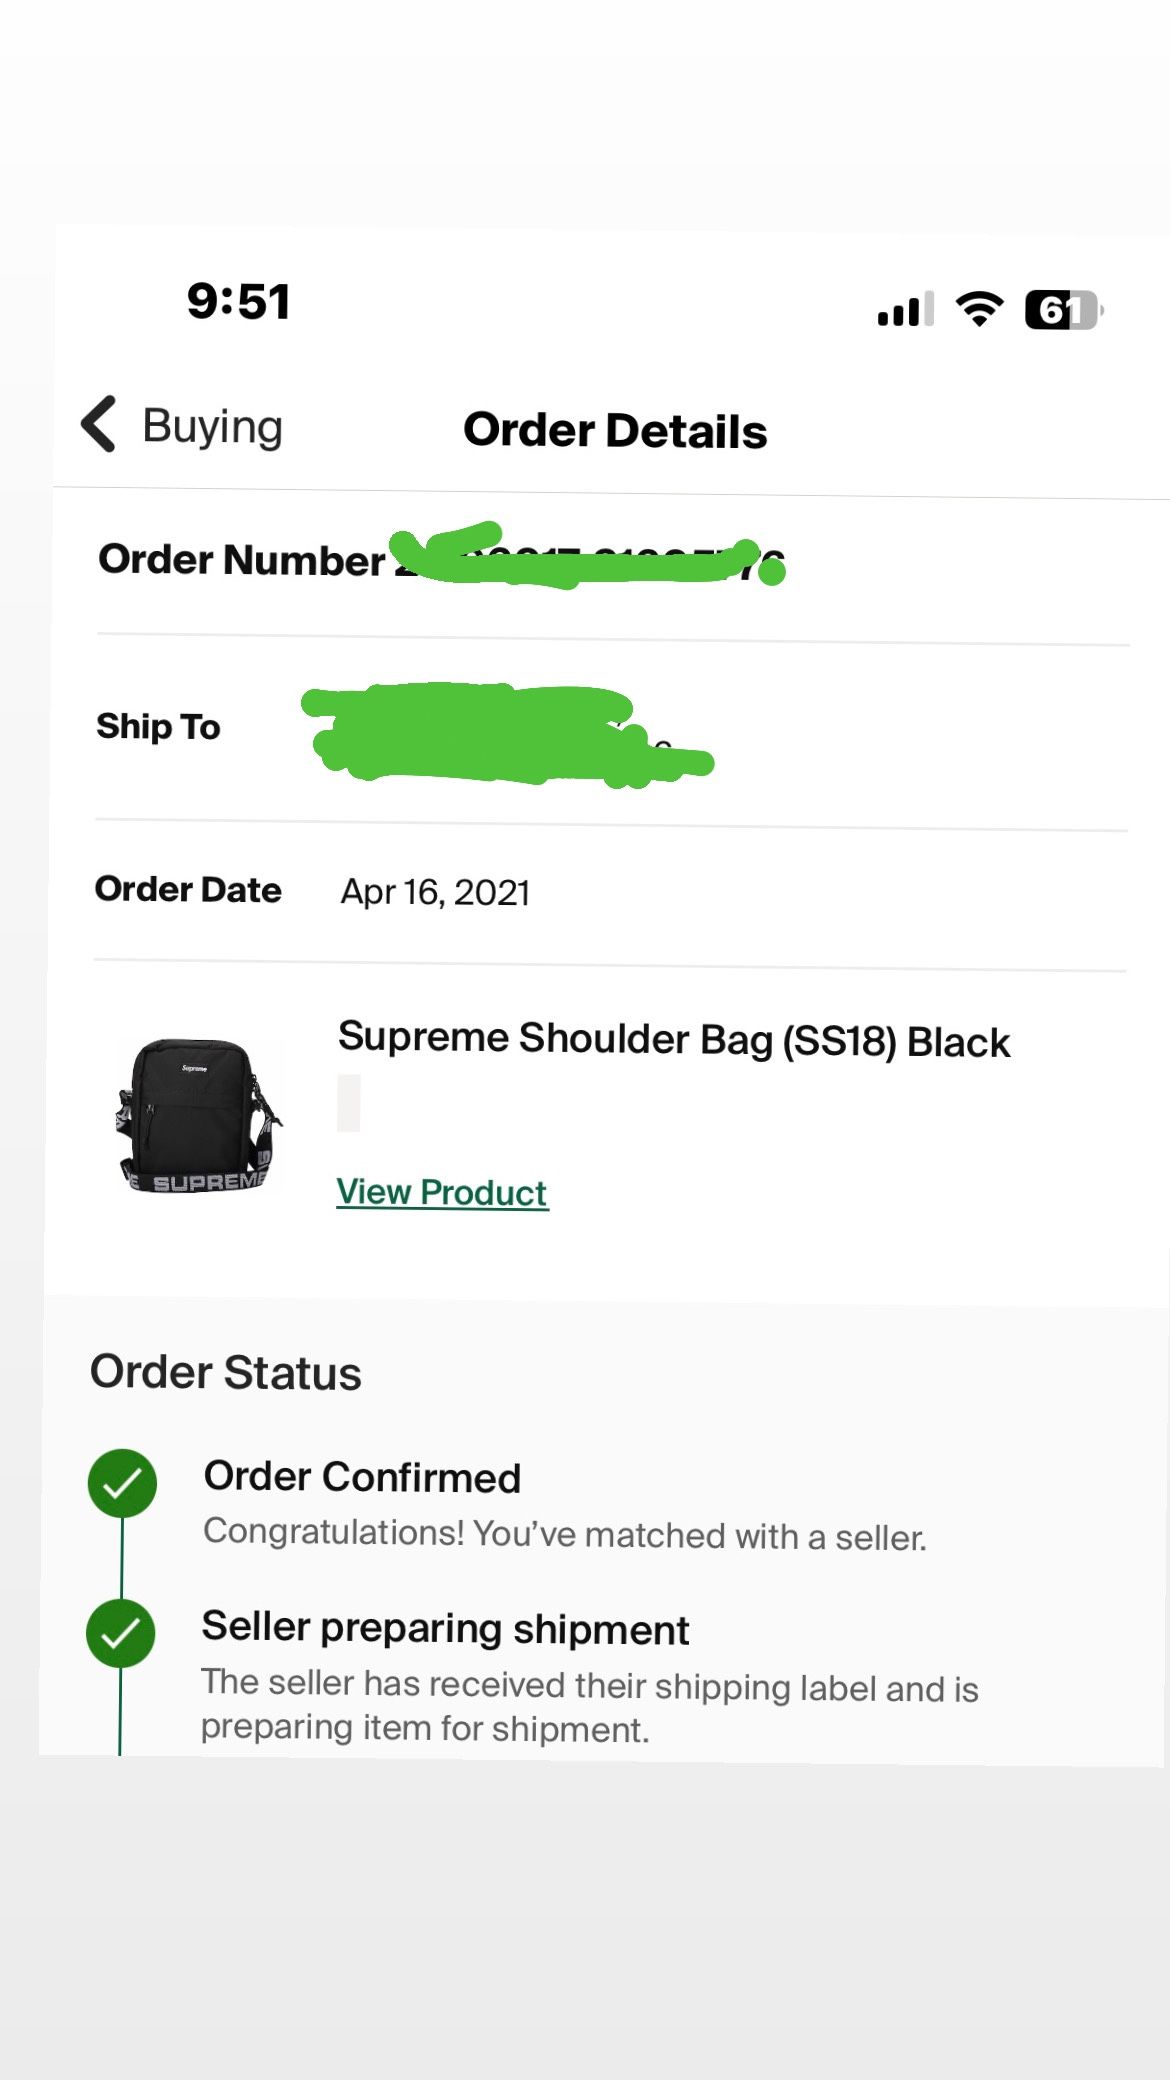
Task: Expand the product title Supreme Shoulder Bag (SS18) Black
Action: pyautogui.click(x=675, y=1041)
